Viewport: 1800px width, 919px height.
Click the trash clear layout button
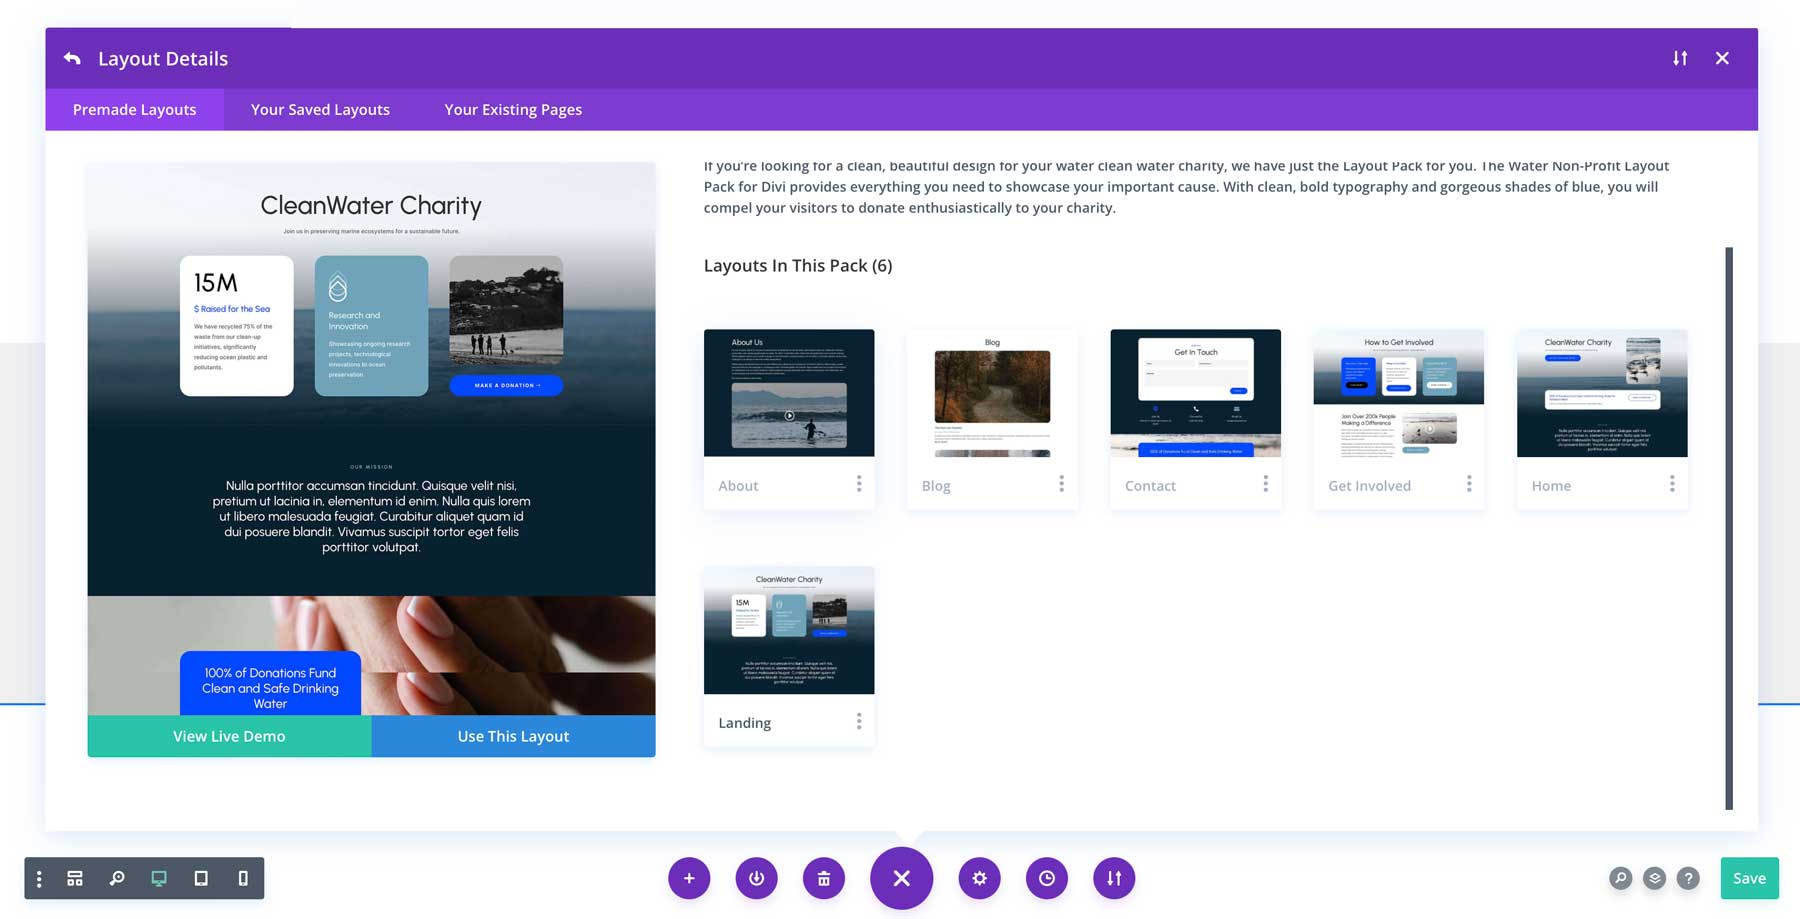(x=824, y=878)
